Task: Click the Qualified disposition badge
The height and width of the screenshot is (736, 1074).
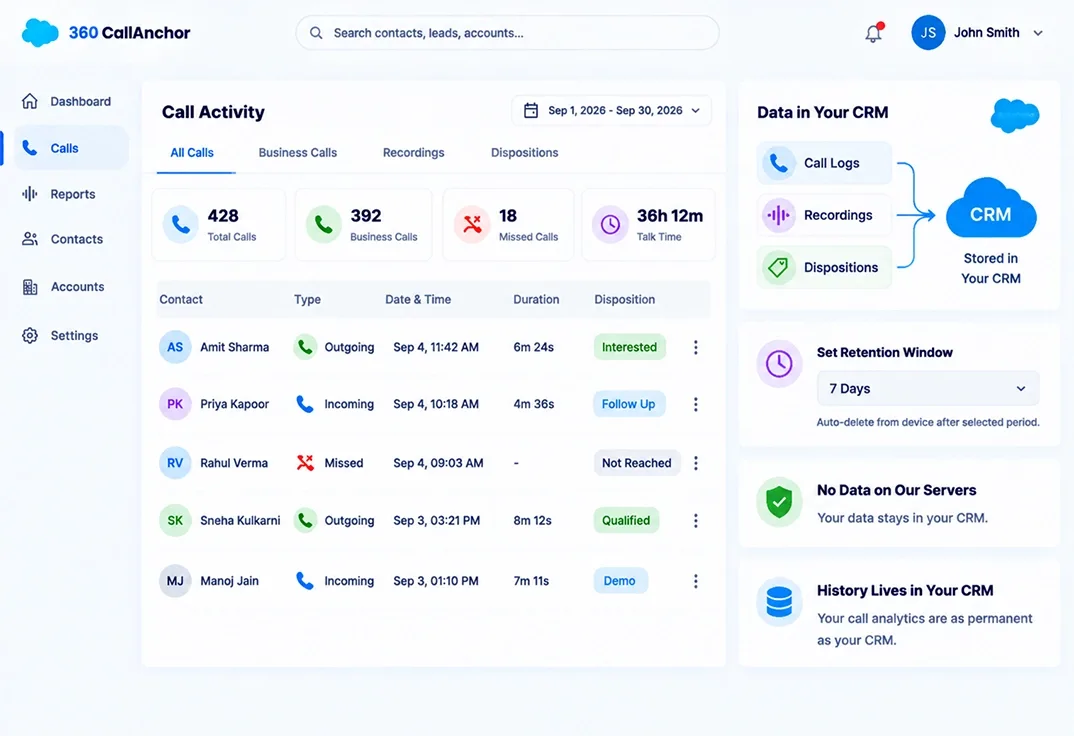Action: point(626,520)
